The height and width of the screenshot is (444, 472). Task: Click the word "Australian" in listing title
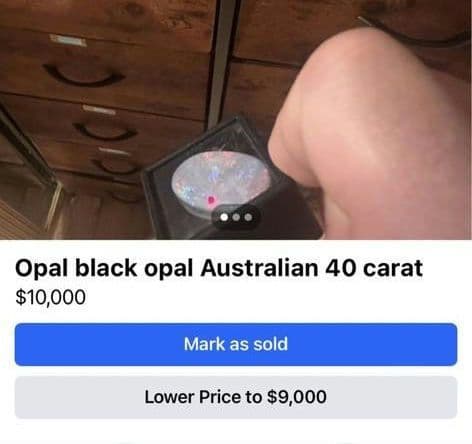point(259,268)
